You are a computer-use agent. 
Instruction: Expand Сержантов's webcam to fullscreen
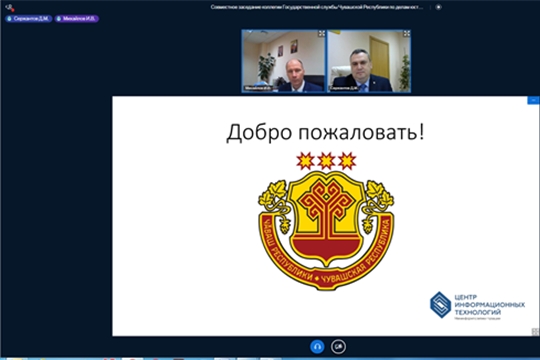tap(406, 34)
